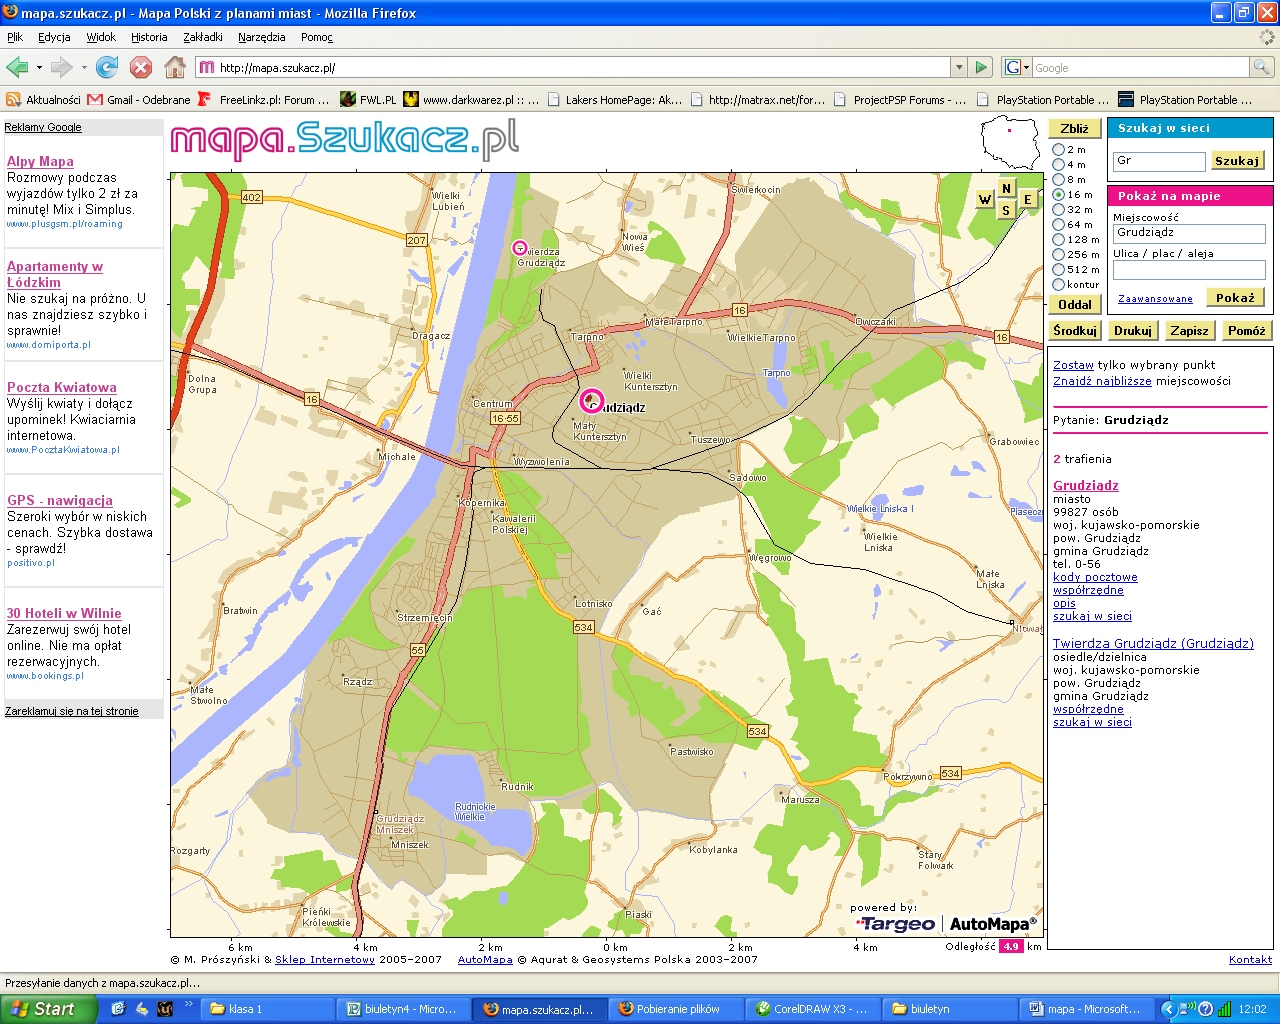Image resolution: width=1280 pixels, height=1024 pixels.
Task: Open the back button history dropdown arrow
Action: click(39, 68)
